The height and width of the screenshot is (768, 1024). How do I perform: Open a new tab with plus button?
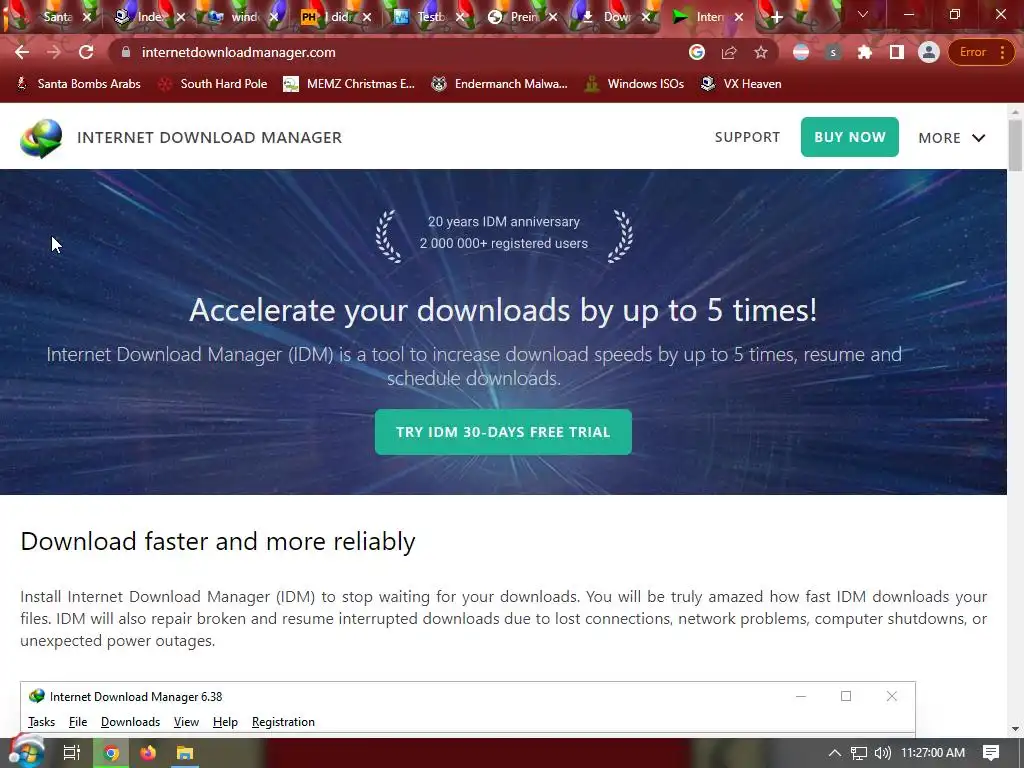click(776, 17)
